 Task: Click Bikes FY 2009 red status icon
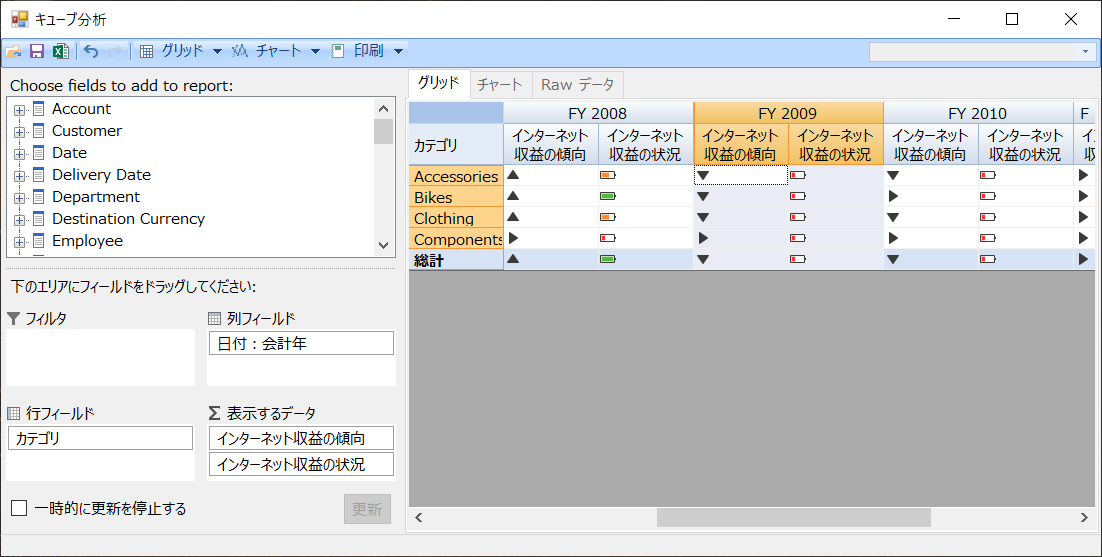[x=798, y=196]
